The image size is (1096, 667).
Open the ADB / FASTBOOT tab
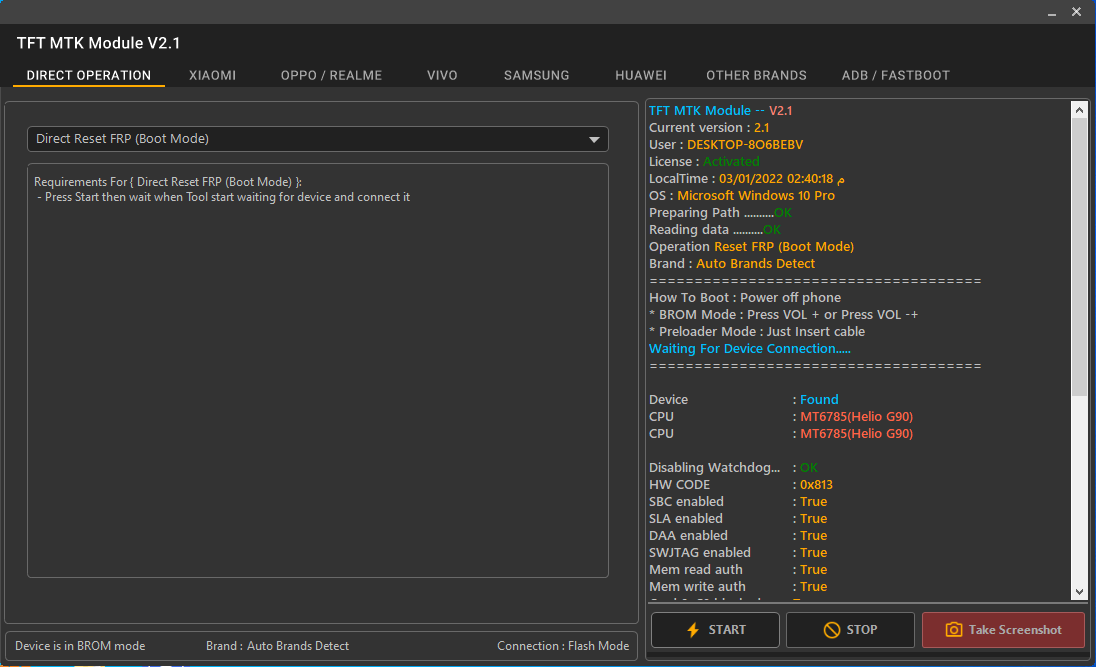point(895,76)
